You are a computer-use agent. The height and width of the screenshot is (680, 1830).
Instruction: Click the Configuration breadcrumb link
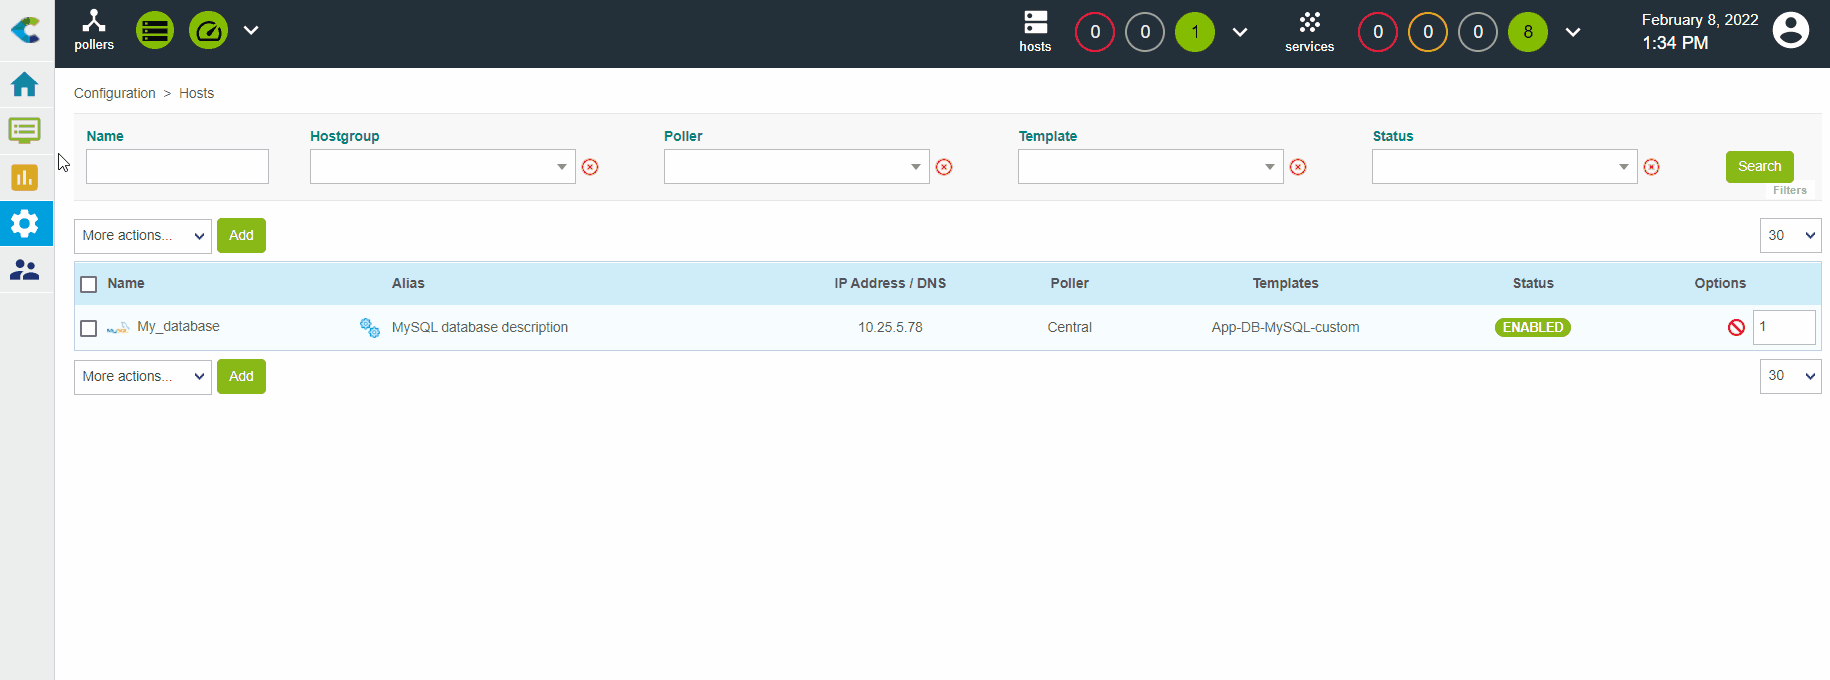[x=114, y=93]
